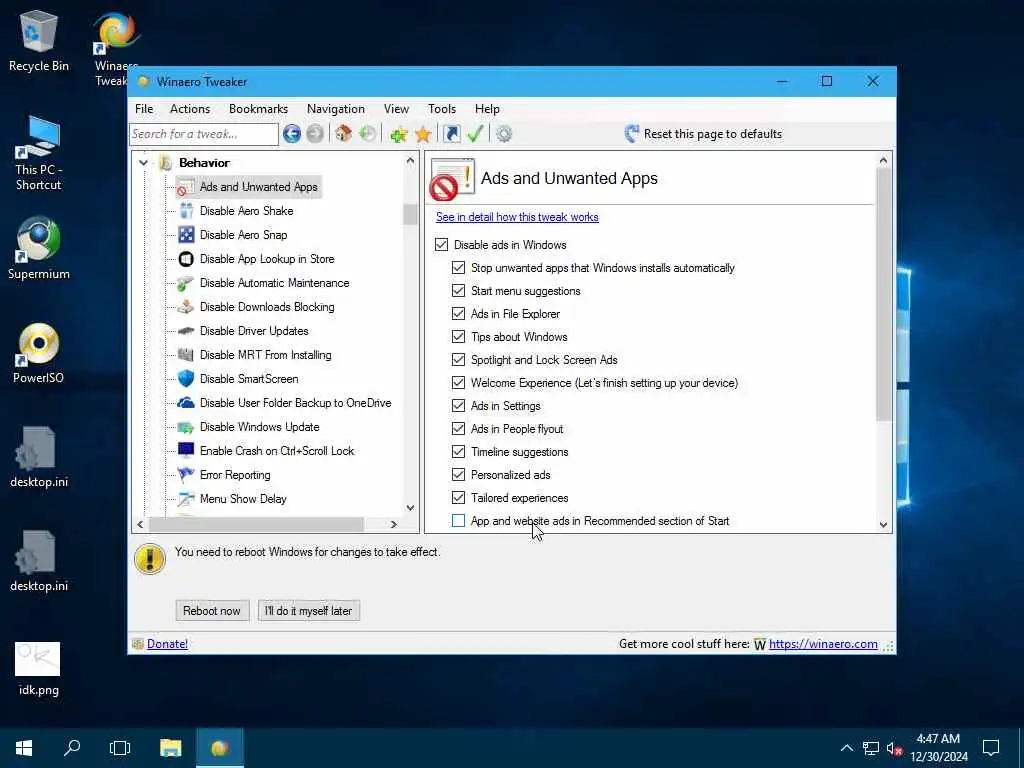Toggle Tips about Windows checkbox

pos(458,337)
